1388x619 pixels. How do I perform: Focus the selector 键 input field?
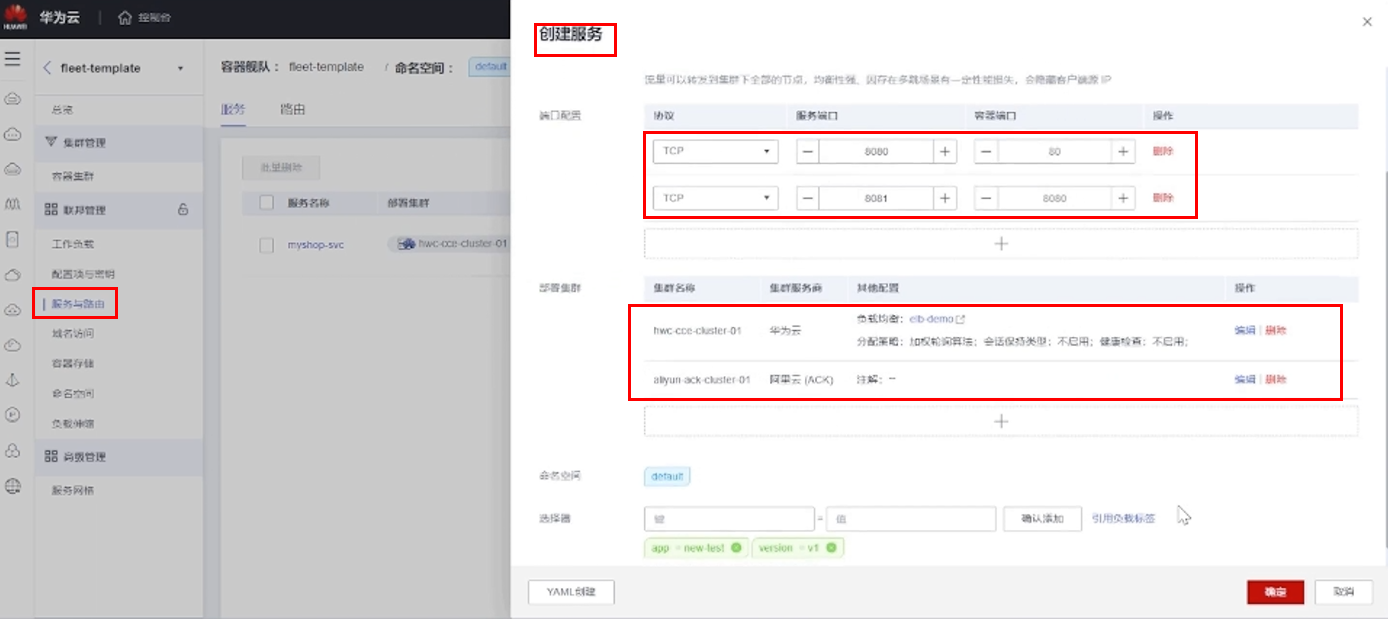point(729,519)
